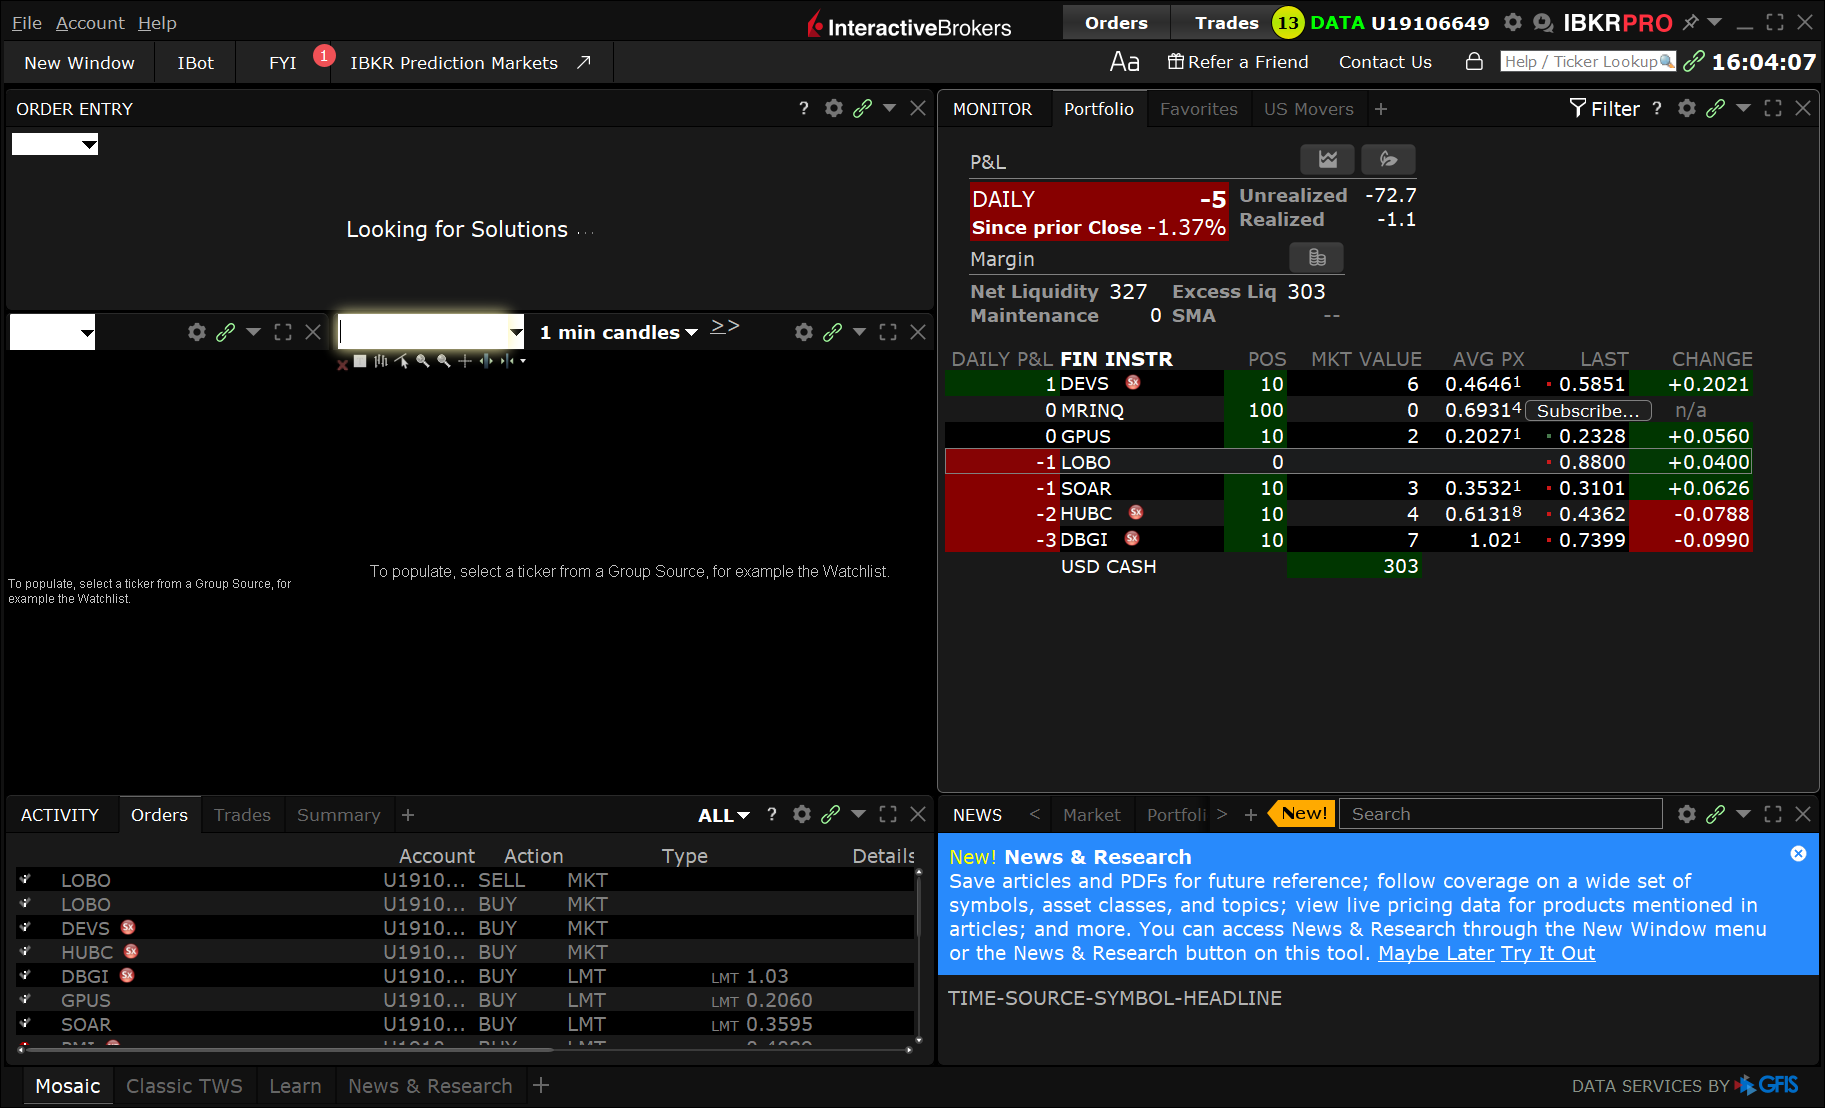1825x1108 pixels.
Task: Click the Try It Out link
Action: click(1548, 953)
